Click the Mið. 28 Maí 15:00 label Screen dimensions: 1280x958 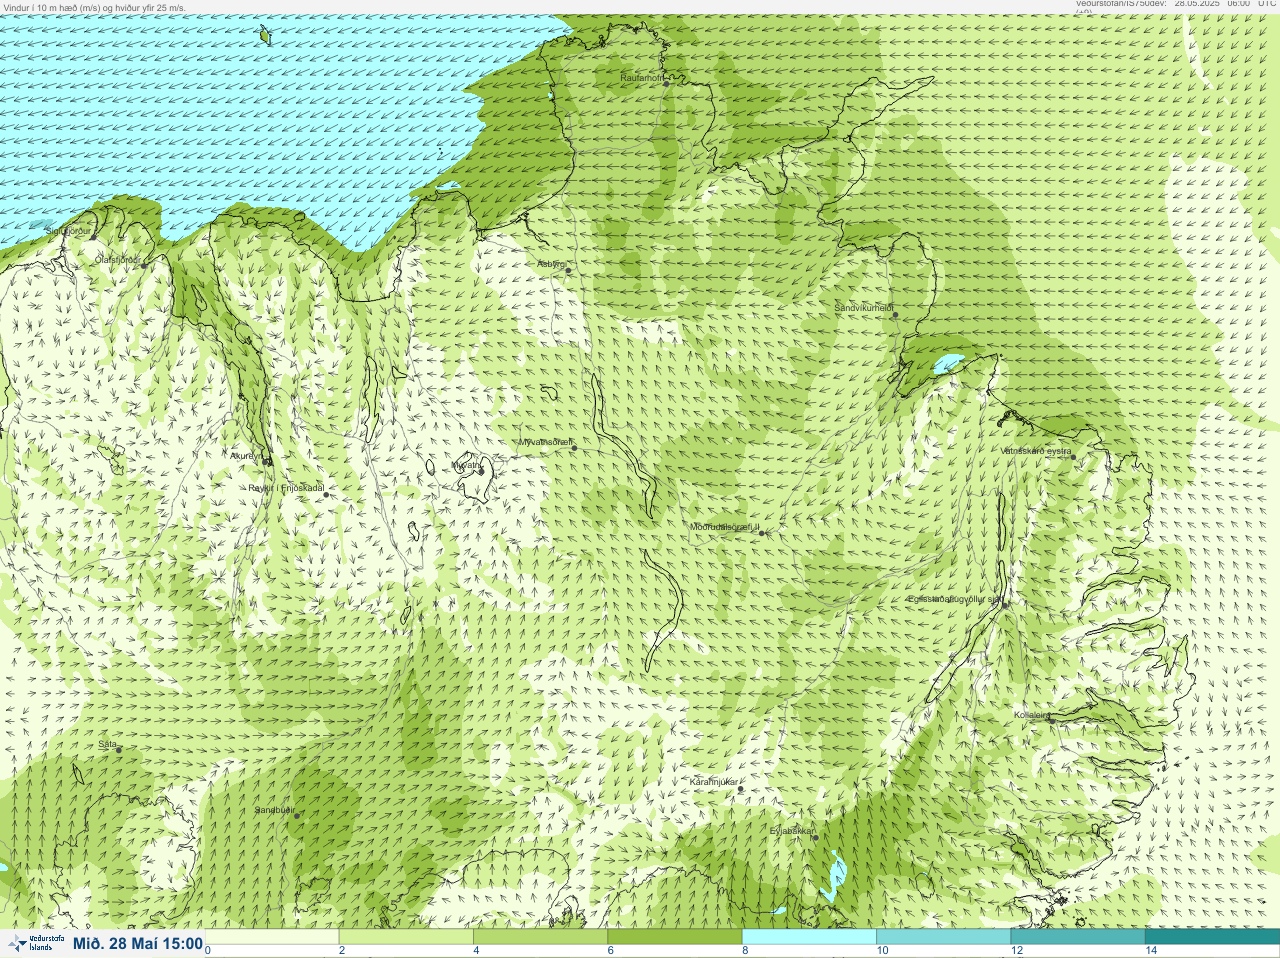(x=138, y=944)
